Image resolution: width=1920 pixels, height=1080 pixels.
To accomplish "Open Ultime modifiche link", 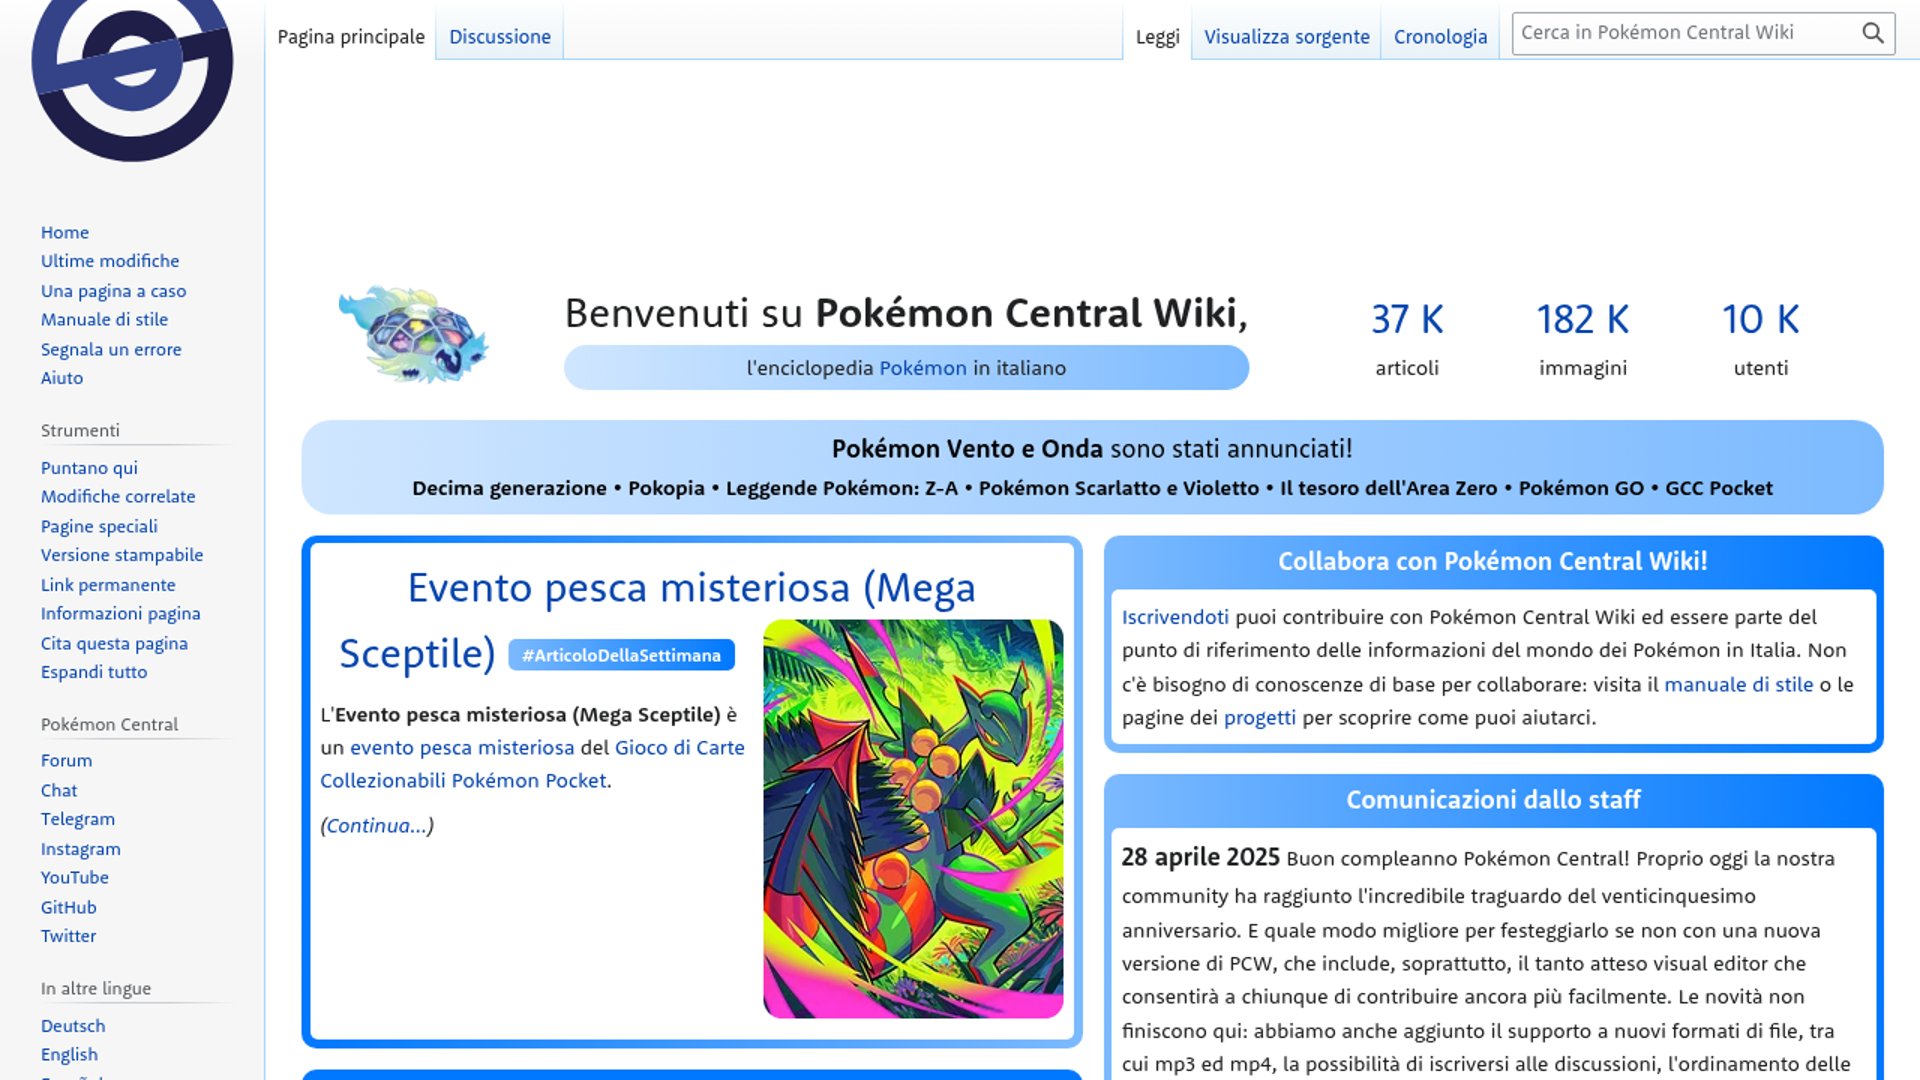I will pyautogui.click(x=110, y=261).
